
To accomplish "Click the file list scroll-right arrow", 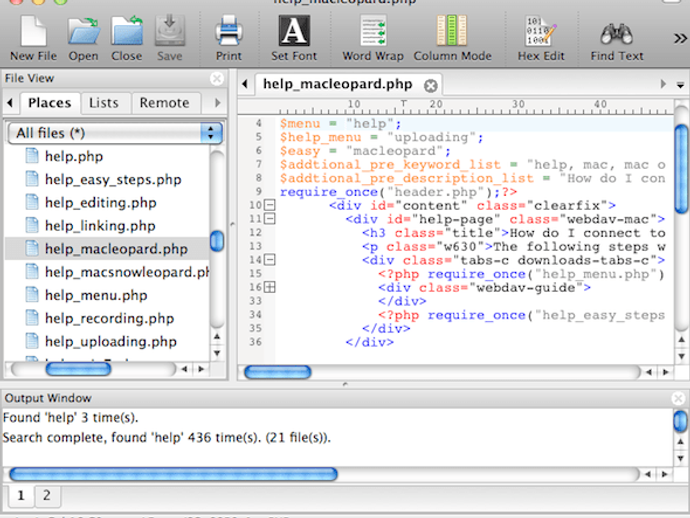I will [201, 369].
